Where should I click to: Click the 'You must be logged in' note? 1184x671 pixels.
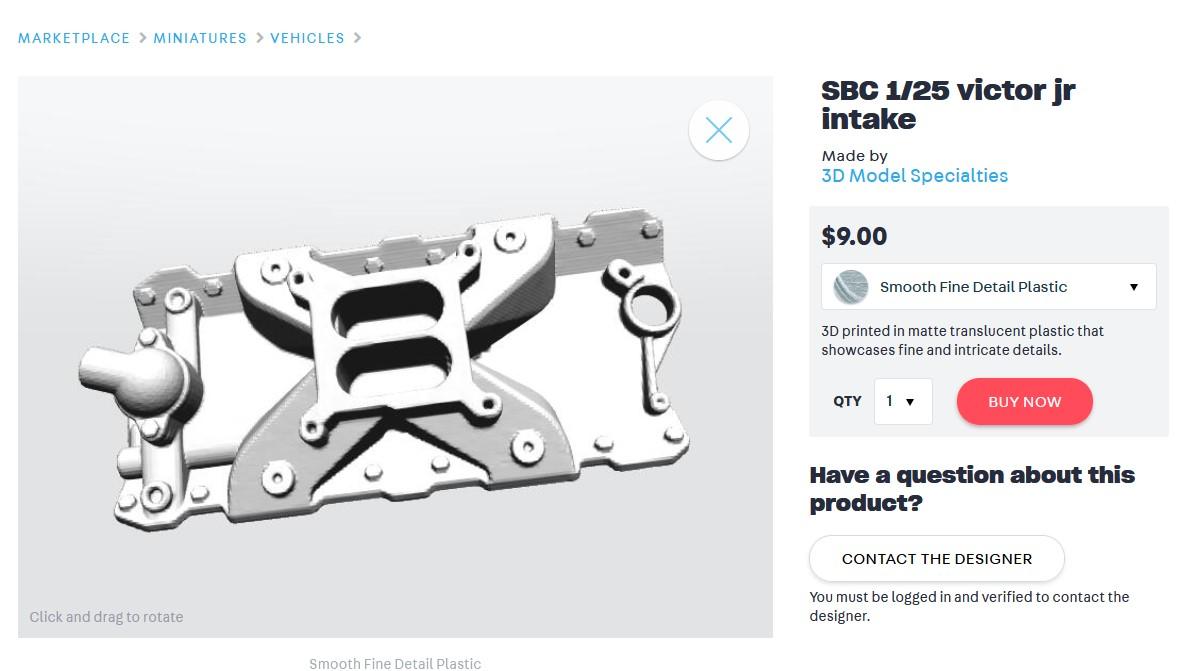click(x=970, y=606)
